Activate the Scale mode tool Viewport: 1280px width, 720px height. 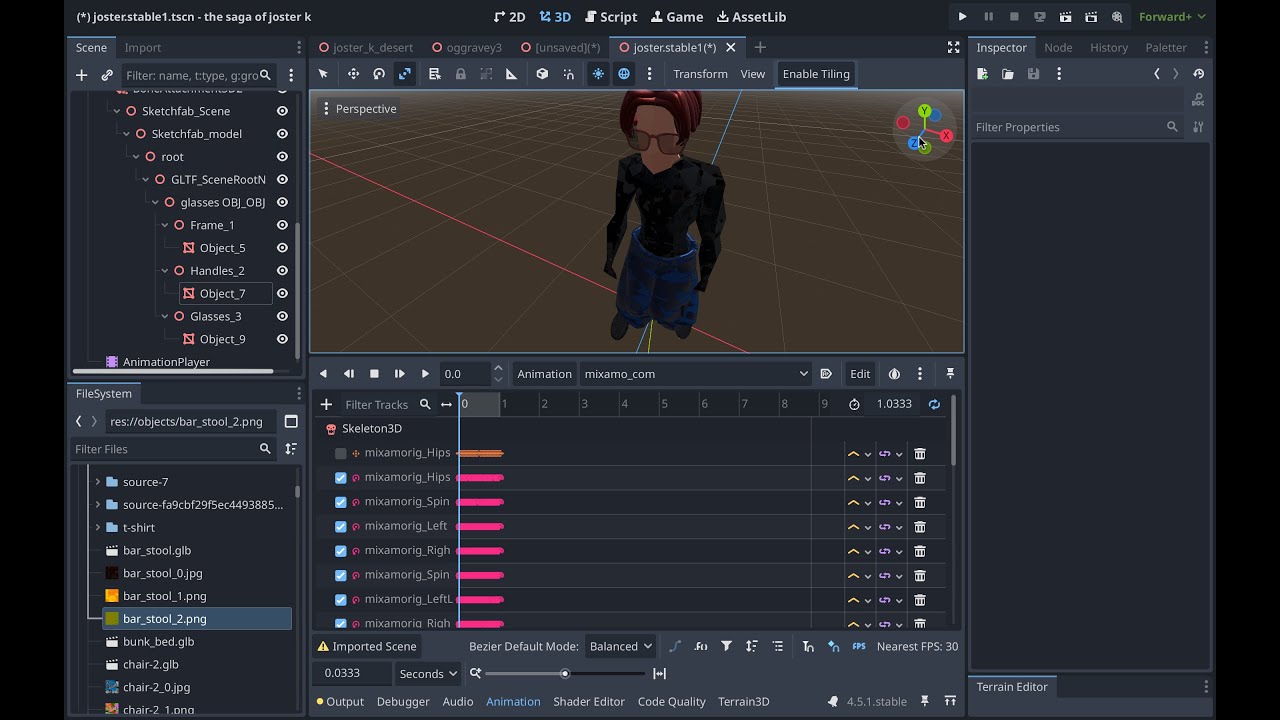point(405,74)
